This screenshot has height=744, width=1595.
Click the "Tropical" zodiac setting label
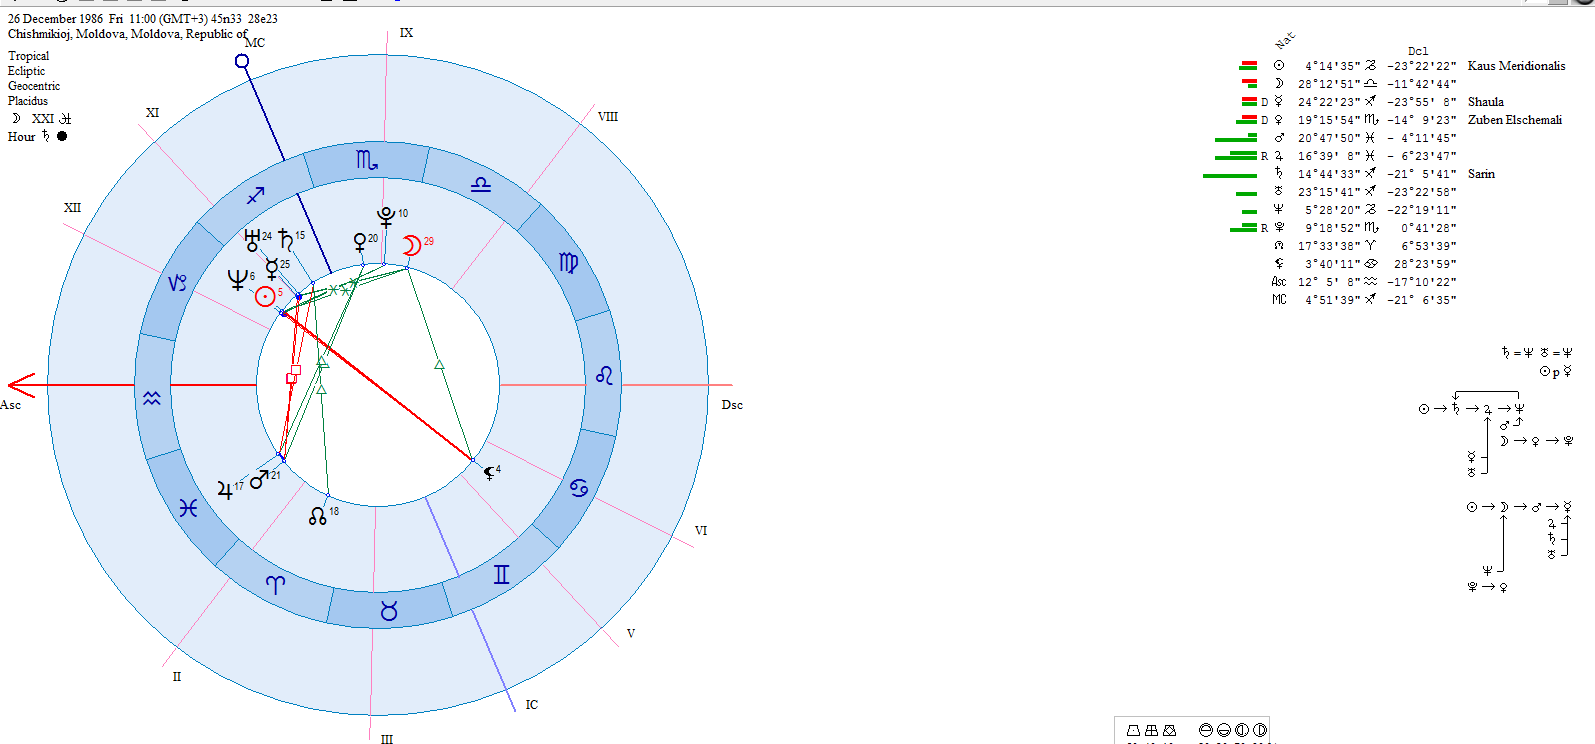point(29,56)
